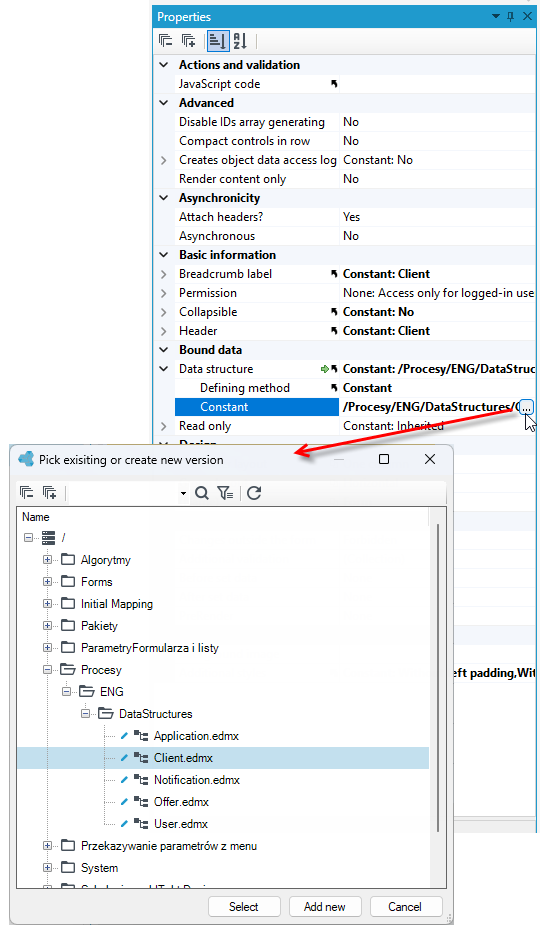Expand Initial Mapping folder

coord(47,604)
